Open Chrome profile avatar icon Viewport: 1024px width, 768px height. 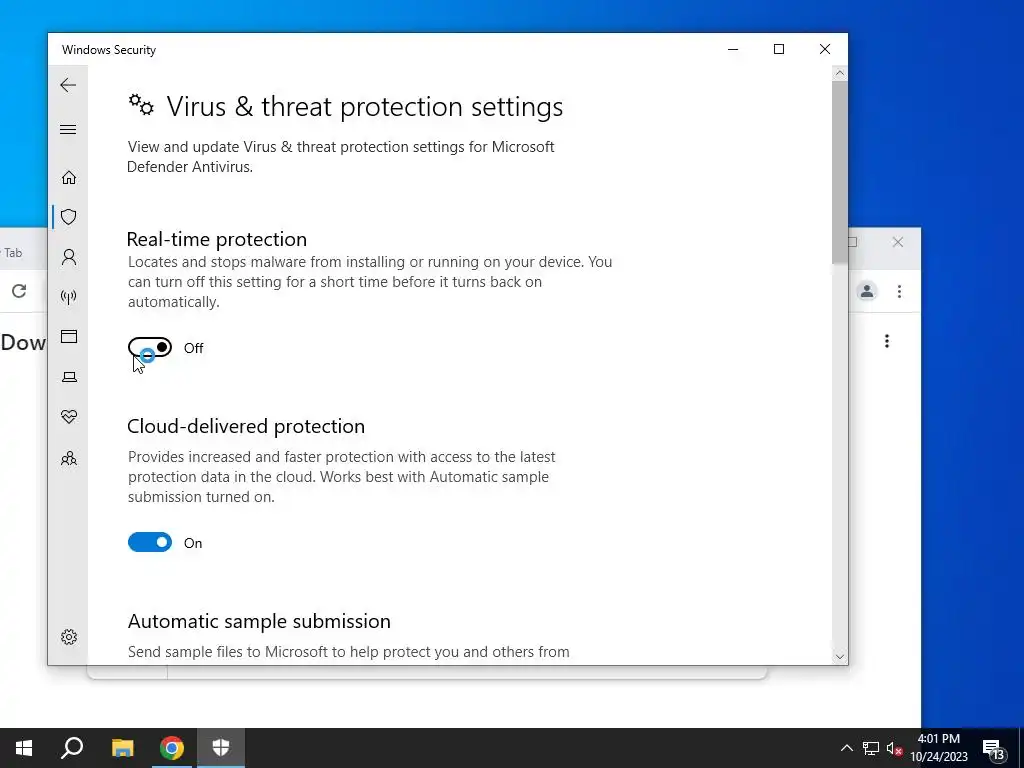point(867,291)
